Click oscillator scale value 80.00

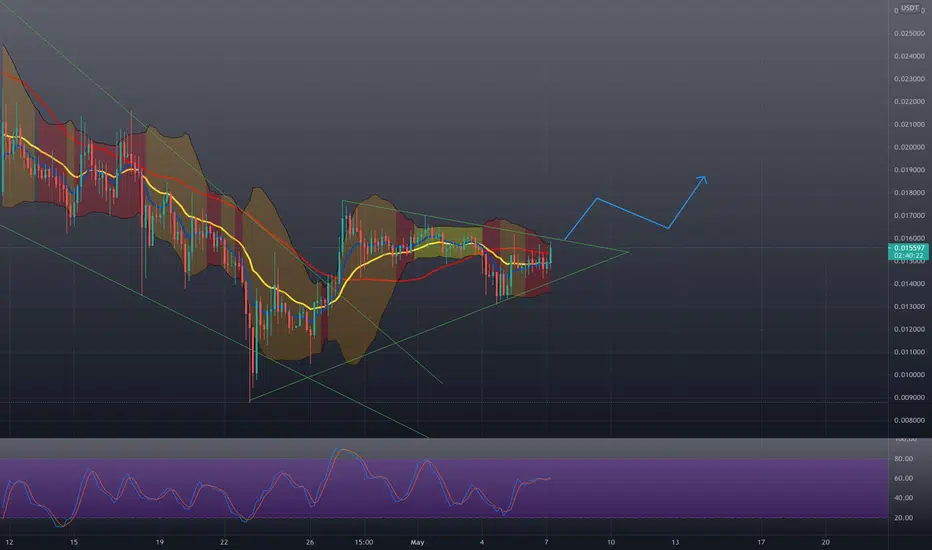coord(903,459)
